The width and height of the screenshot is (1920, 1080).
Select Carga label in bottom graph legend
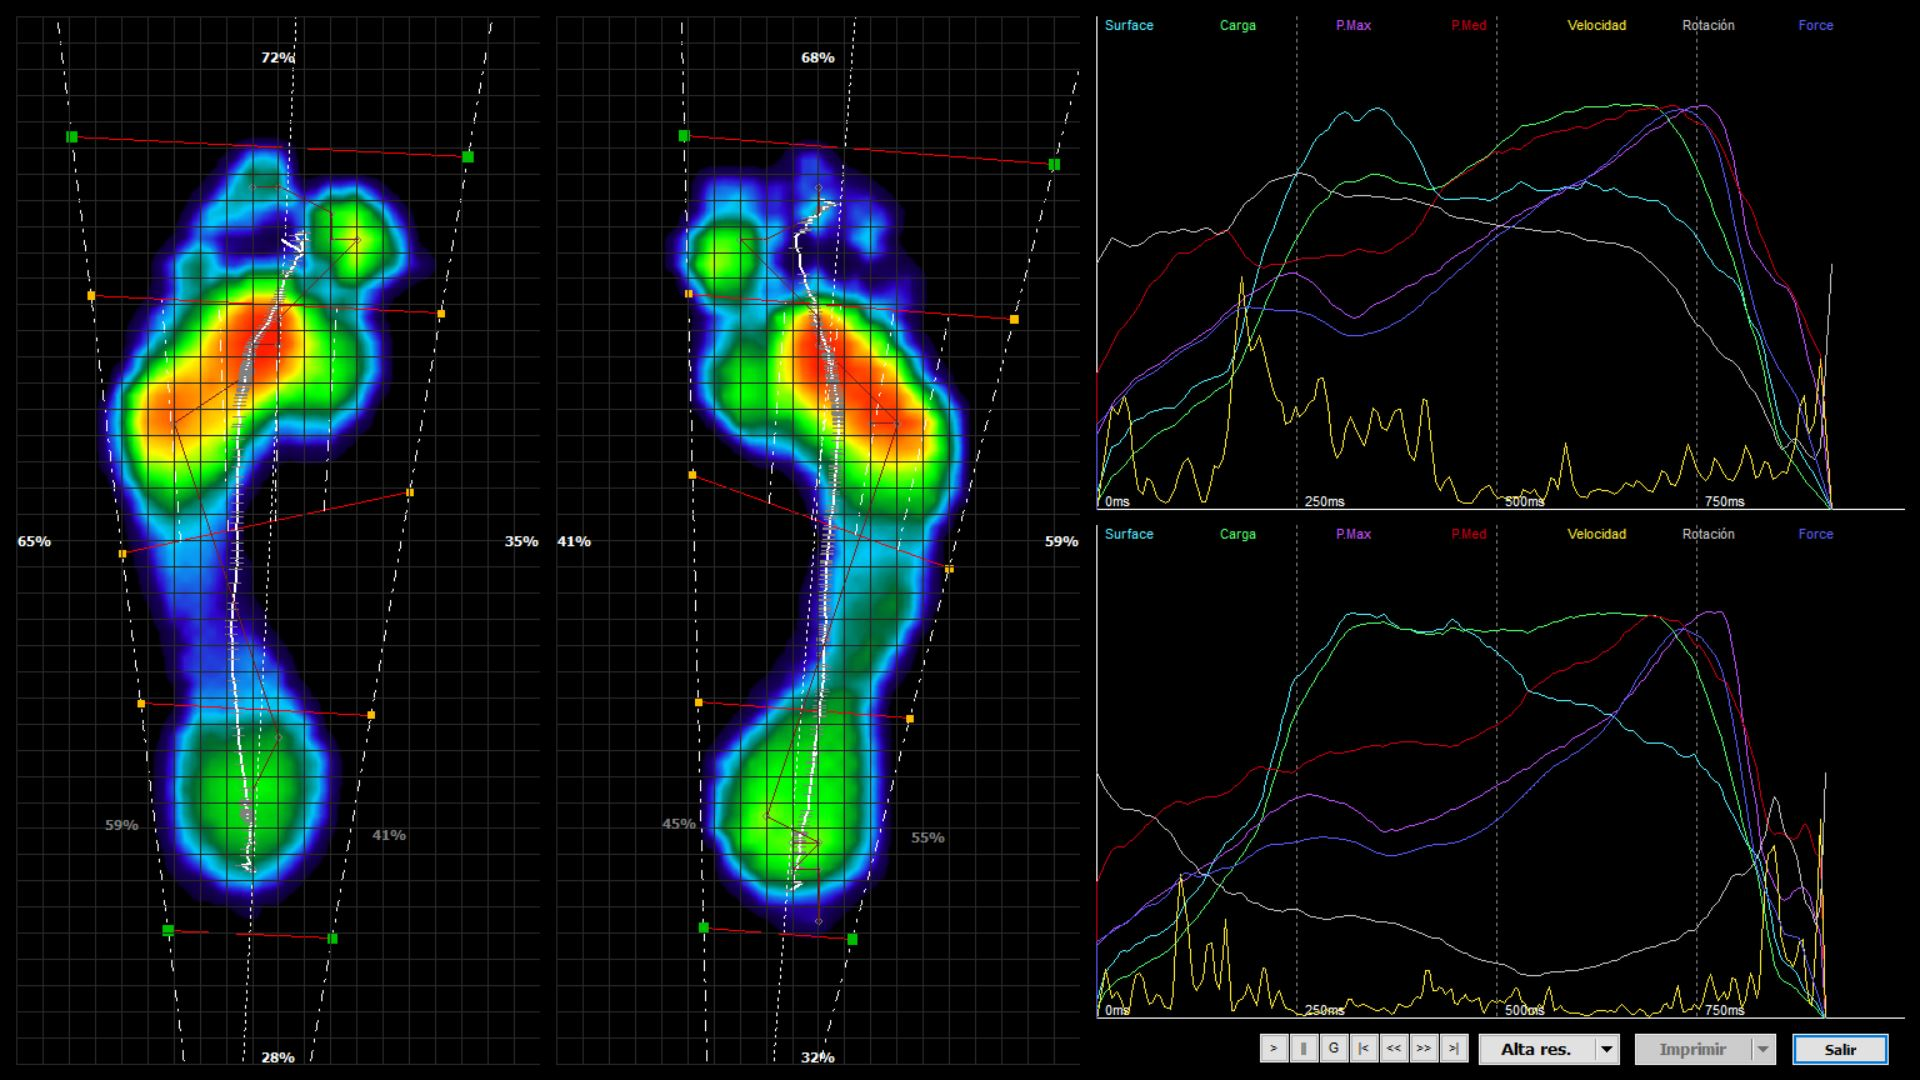(1237, 534)
